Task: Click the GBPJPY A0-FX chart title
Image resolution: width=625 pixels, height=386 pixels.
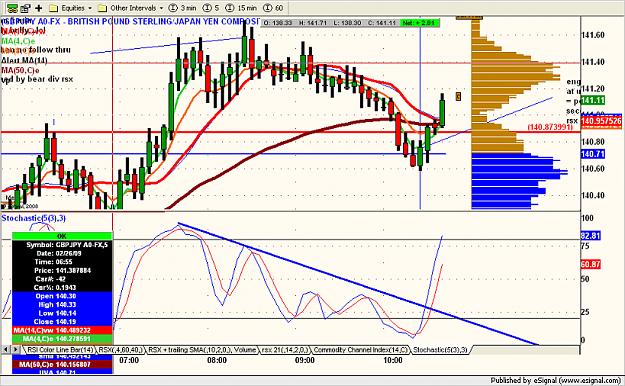Action: 130,21
